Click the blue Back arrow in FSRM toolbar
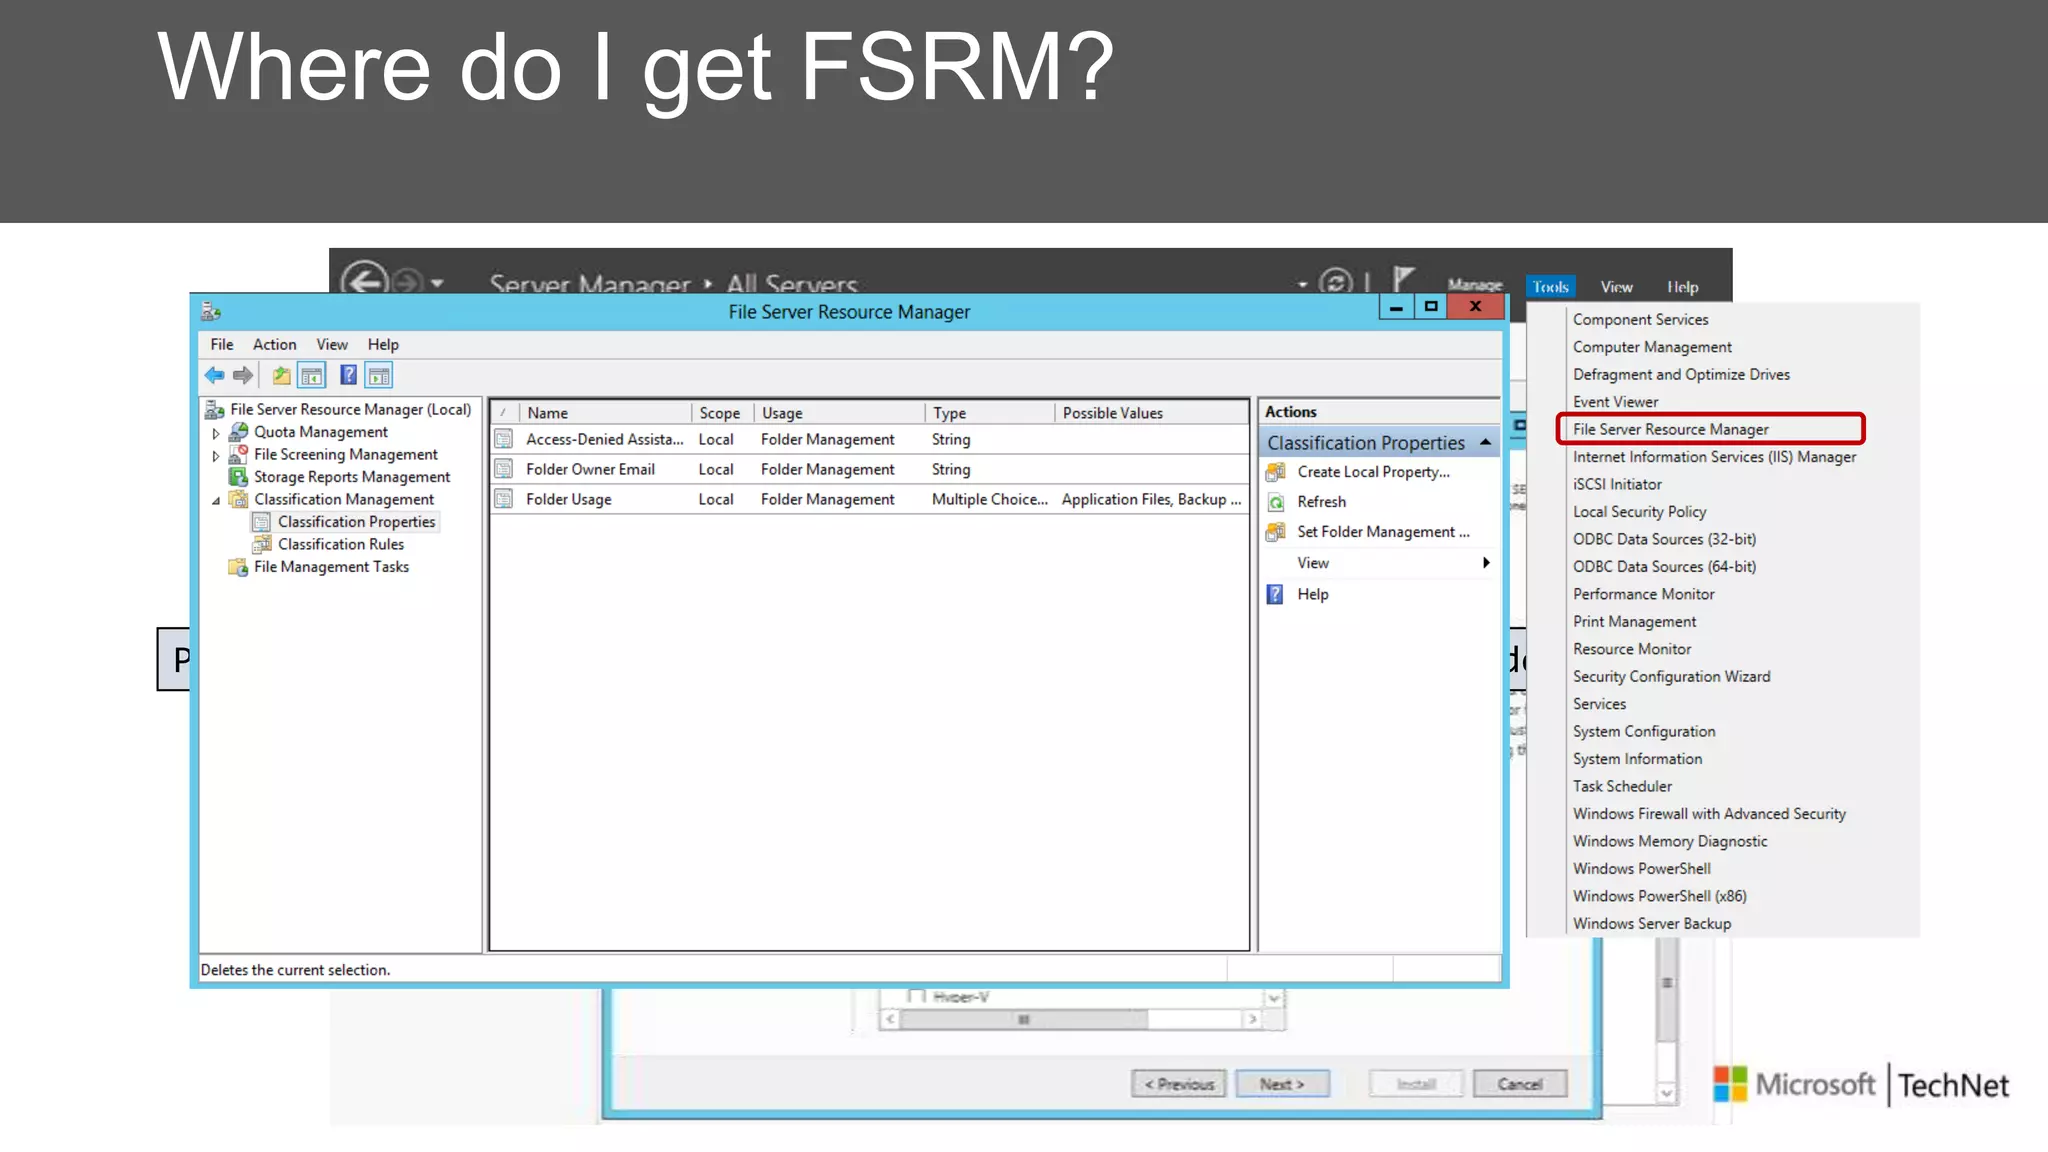Image resolution: width=2048 pixels, height=1152 pixels. [214, 376]
